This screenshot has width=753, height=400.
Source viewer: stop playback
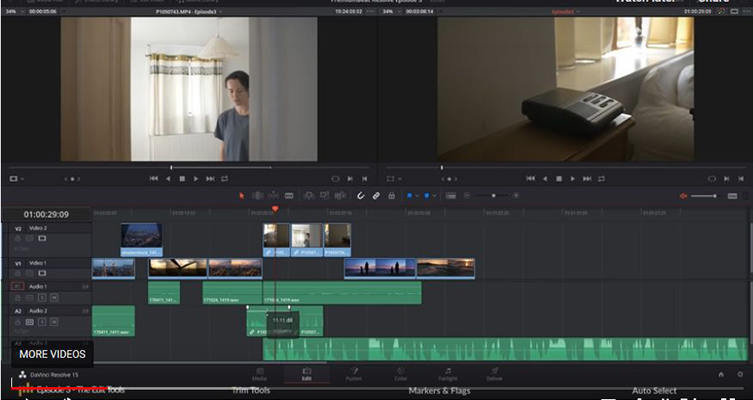click(182, 179)
